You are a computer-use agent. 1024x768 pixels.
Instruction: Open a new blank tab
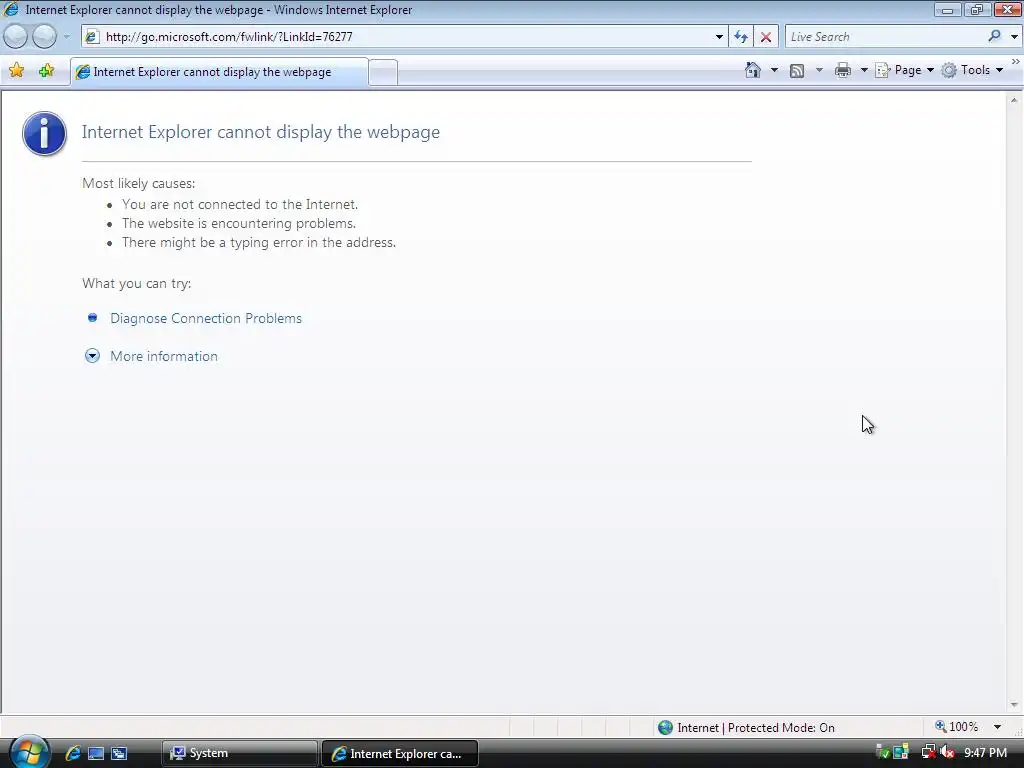click(383, 72)
